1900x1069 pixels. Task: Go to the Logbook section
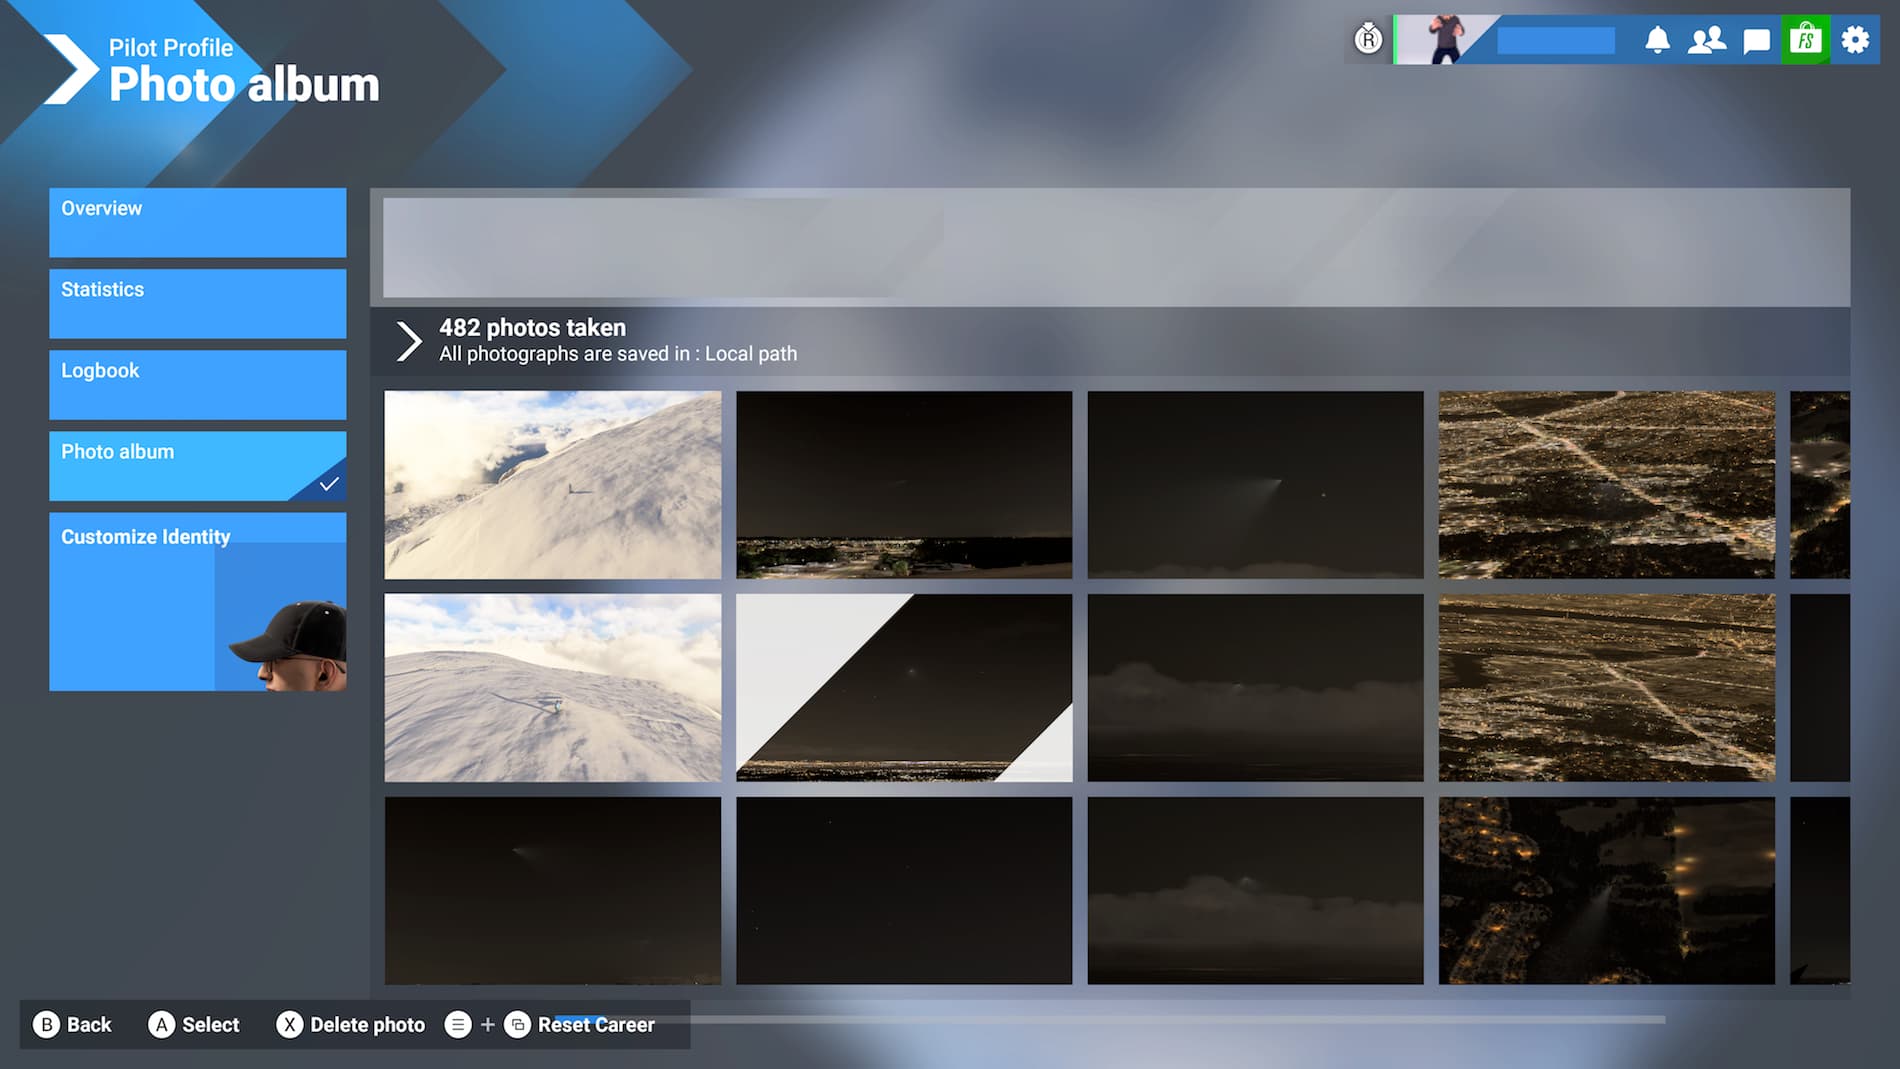(x=197, y=384)
